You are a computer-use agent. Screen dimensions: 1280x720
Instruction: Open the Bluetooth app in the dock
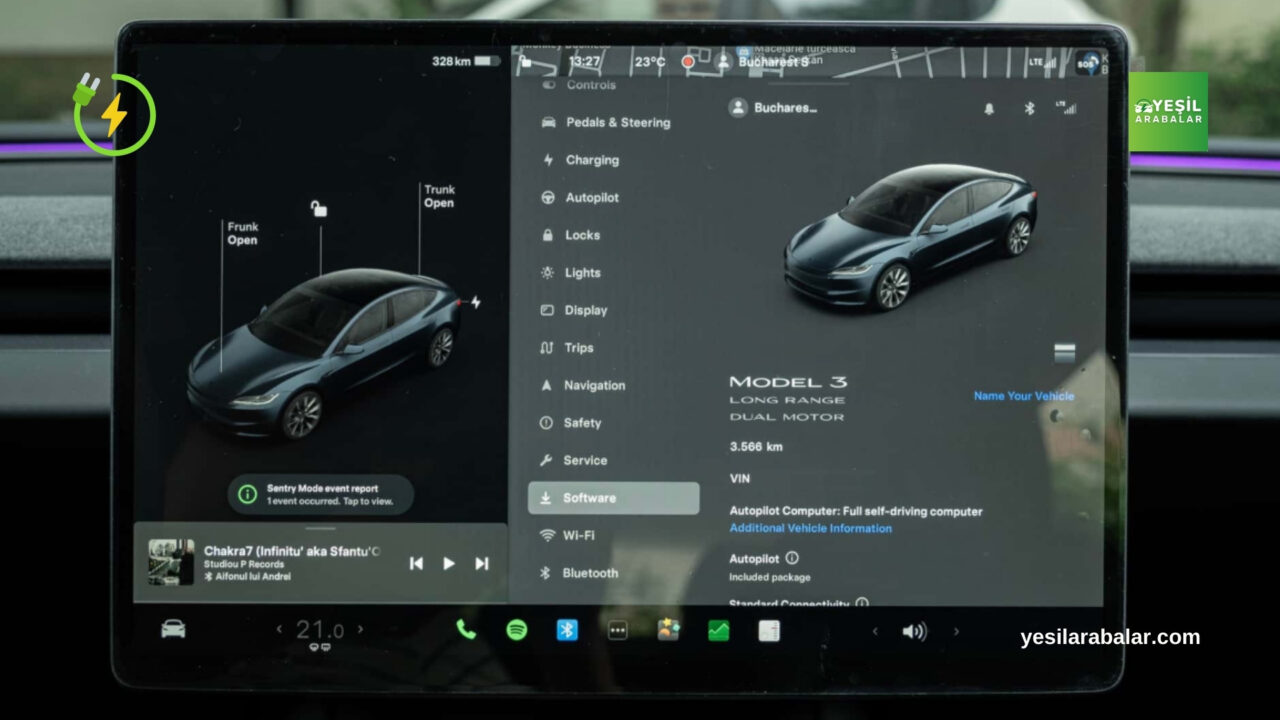point(567,630)
